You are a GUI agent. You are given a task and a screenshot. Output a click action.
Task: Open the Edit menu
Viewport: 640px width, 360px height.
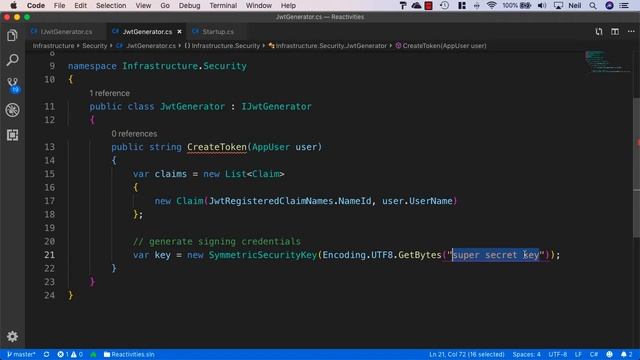click(x=80, y=5)
